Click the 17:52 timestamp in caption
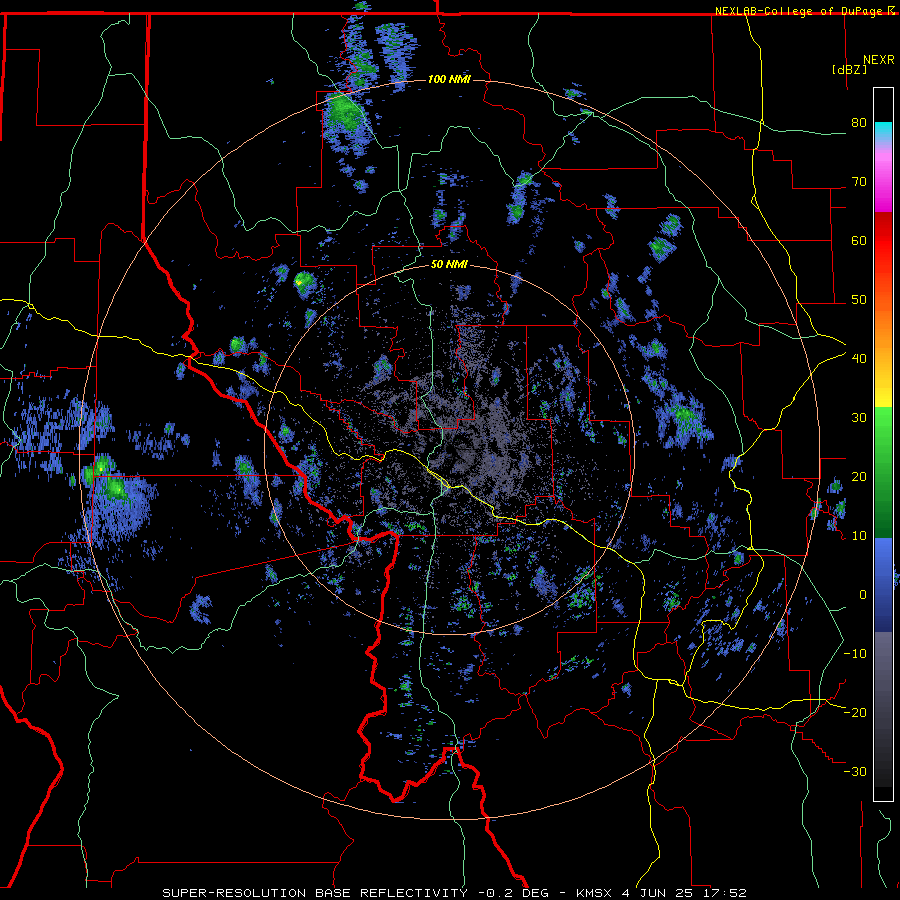900x900 pixels. click(724, 893)
